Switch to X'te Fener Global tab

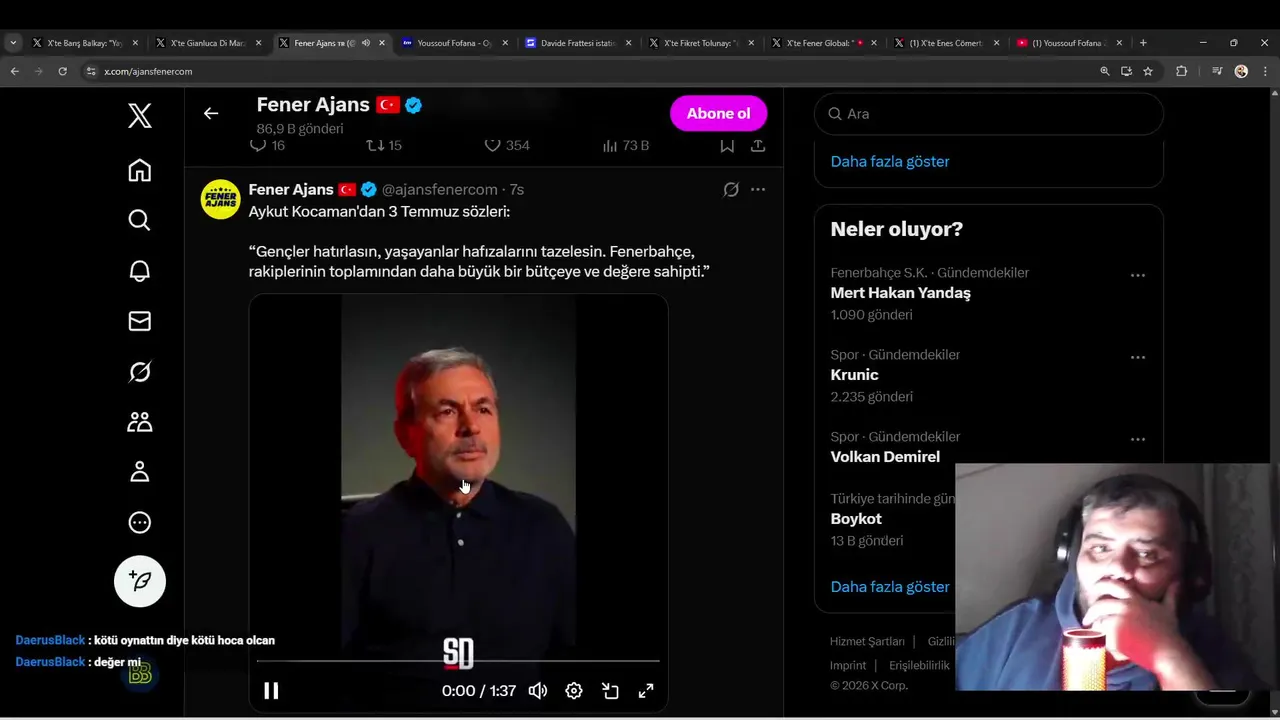(825, 43)
